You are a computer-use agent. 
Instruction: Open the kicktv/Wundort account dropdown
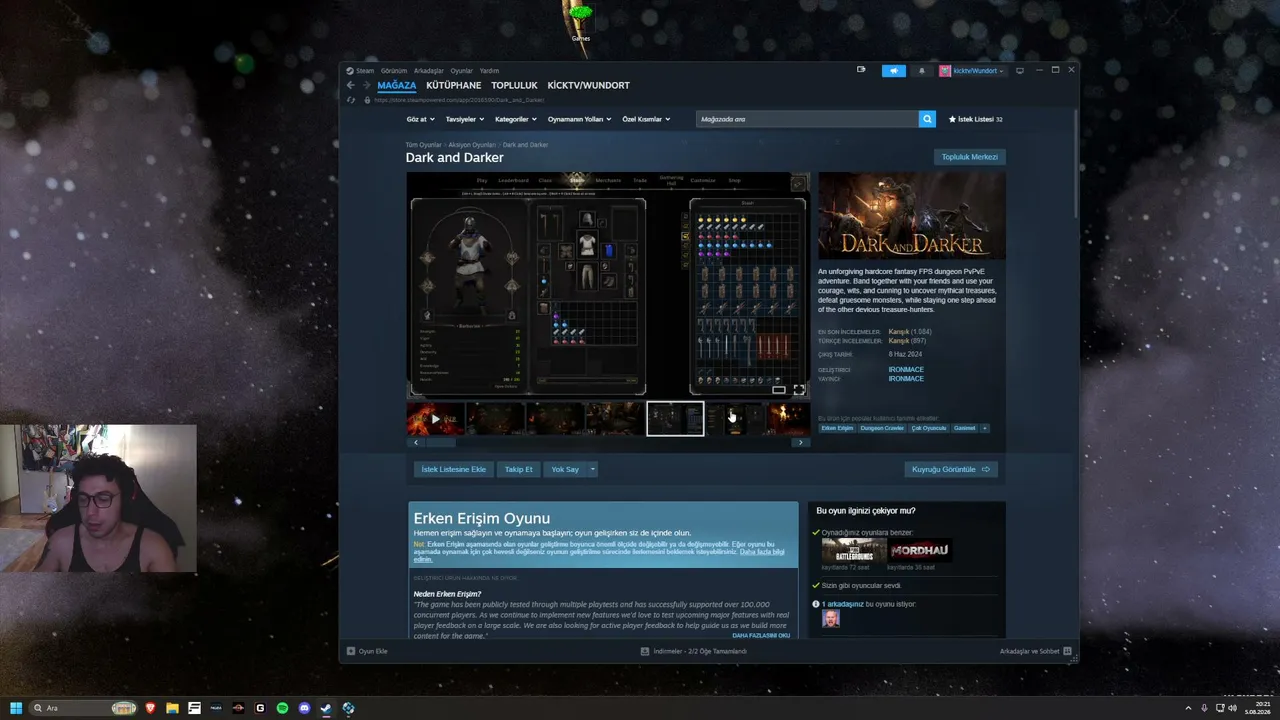[x=971, y=71]
